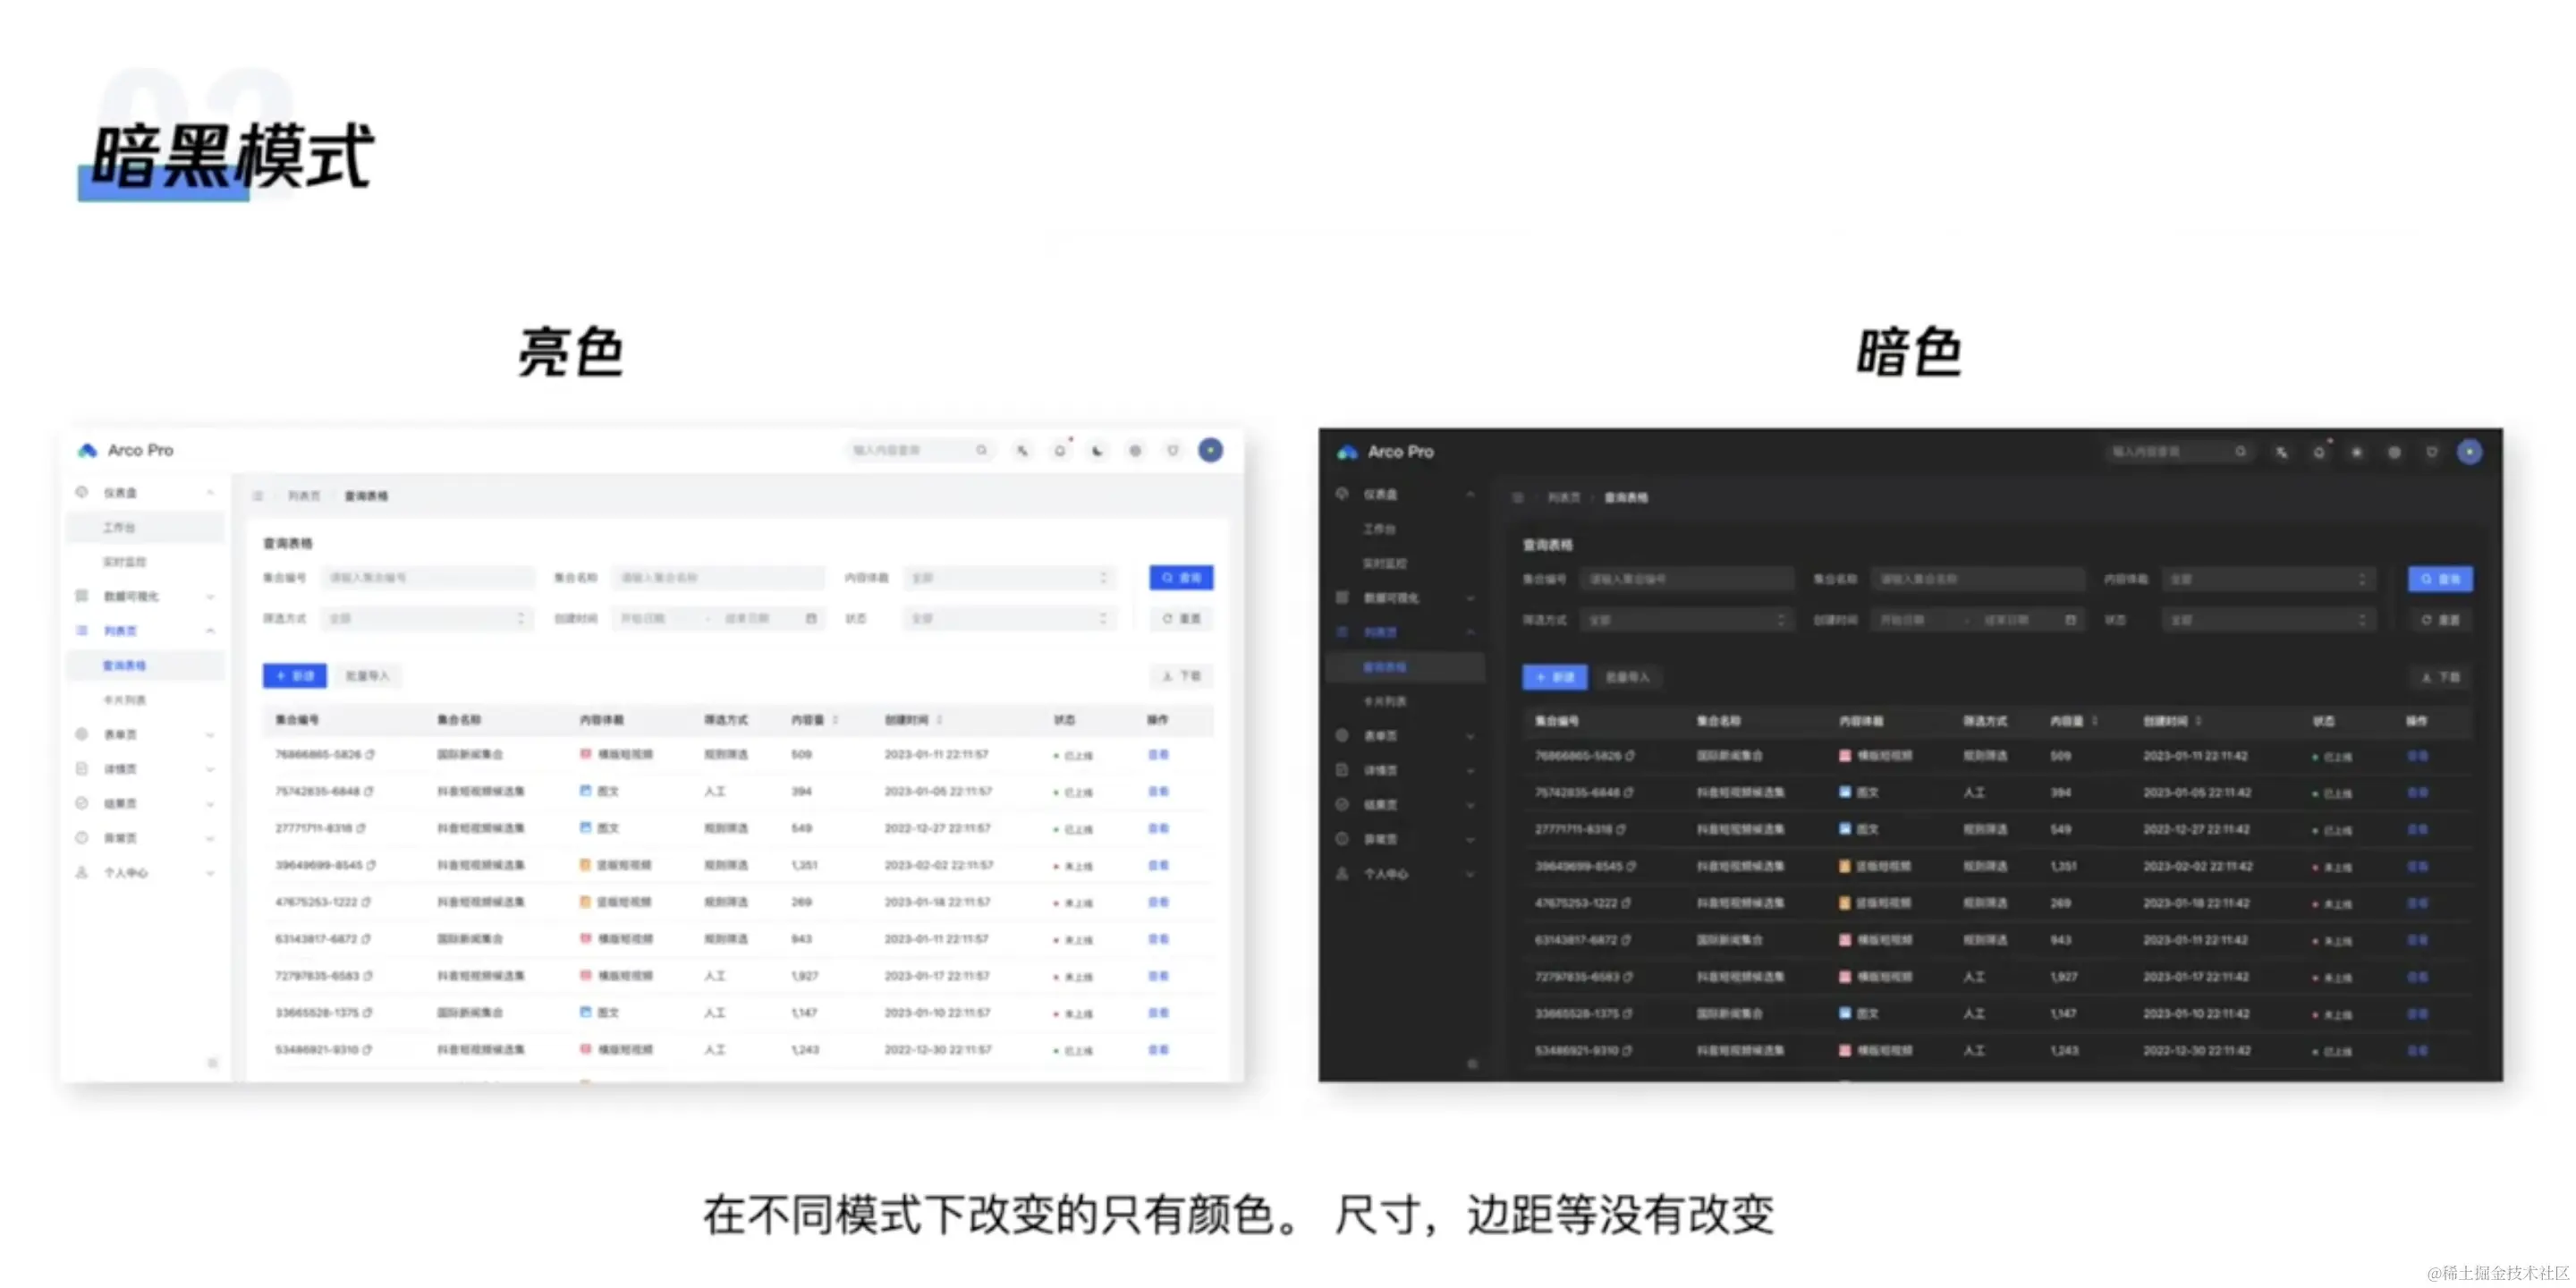Select 查询表格 menu item in dark sidebar

(1384, 667)
